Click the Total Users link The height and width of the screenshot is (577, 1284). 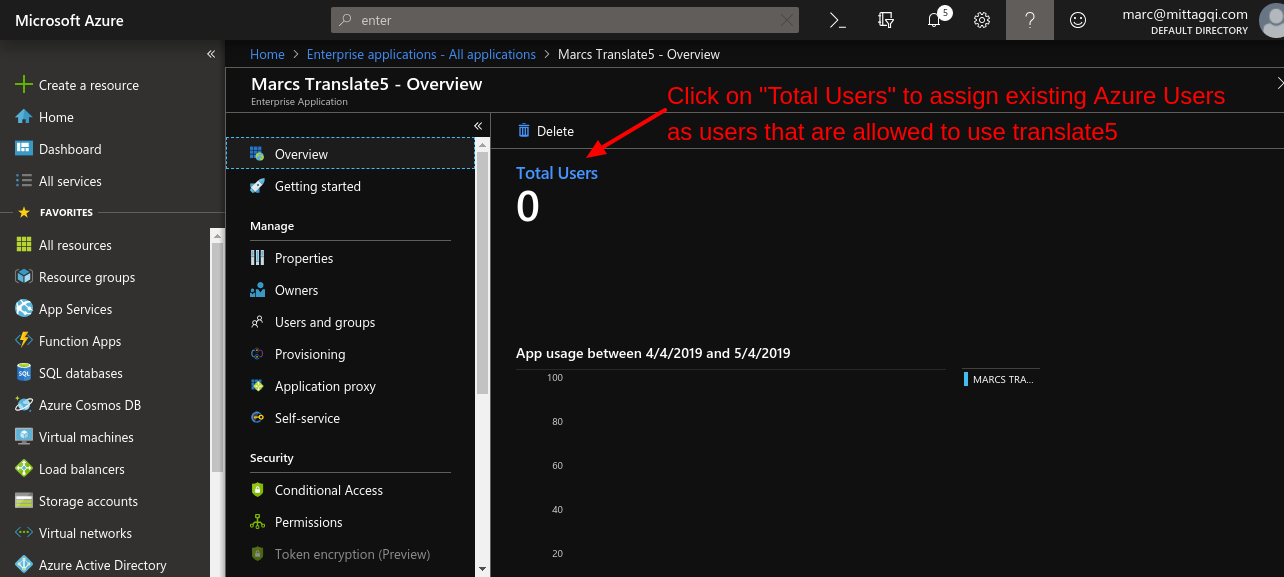pos(557,173)
